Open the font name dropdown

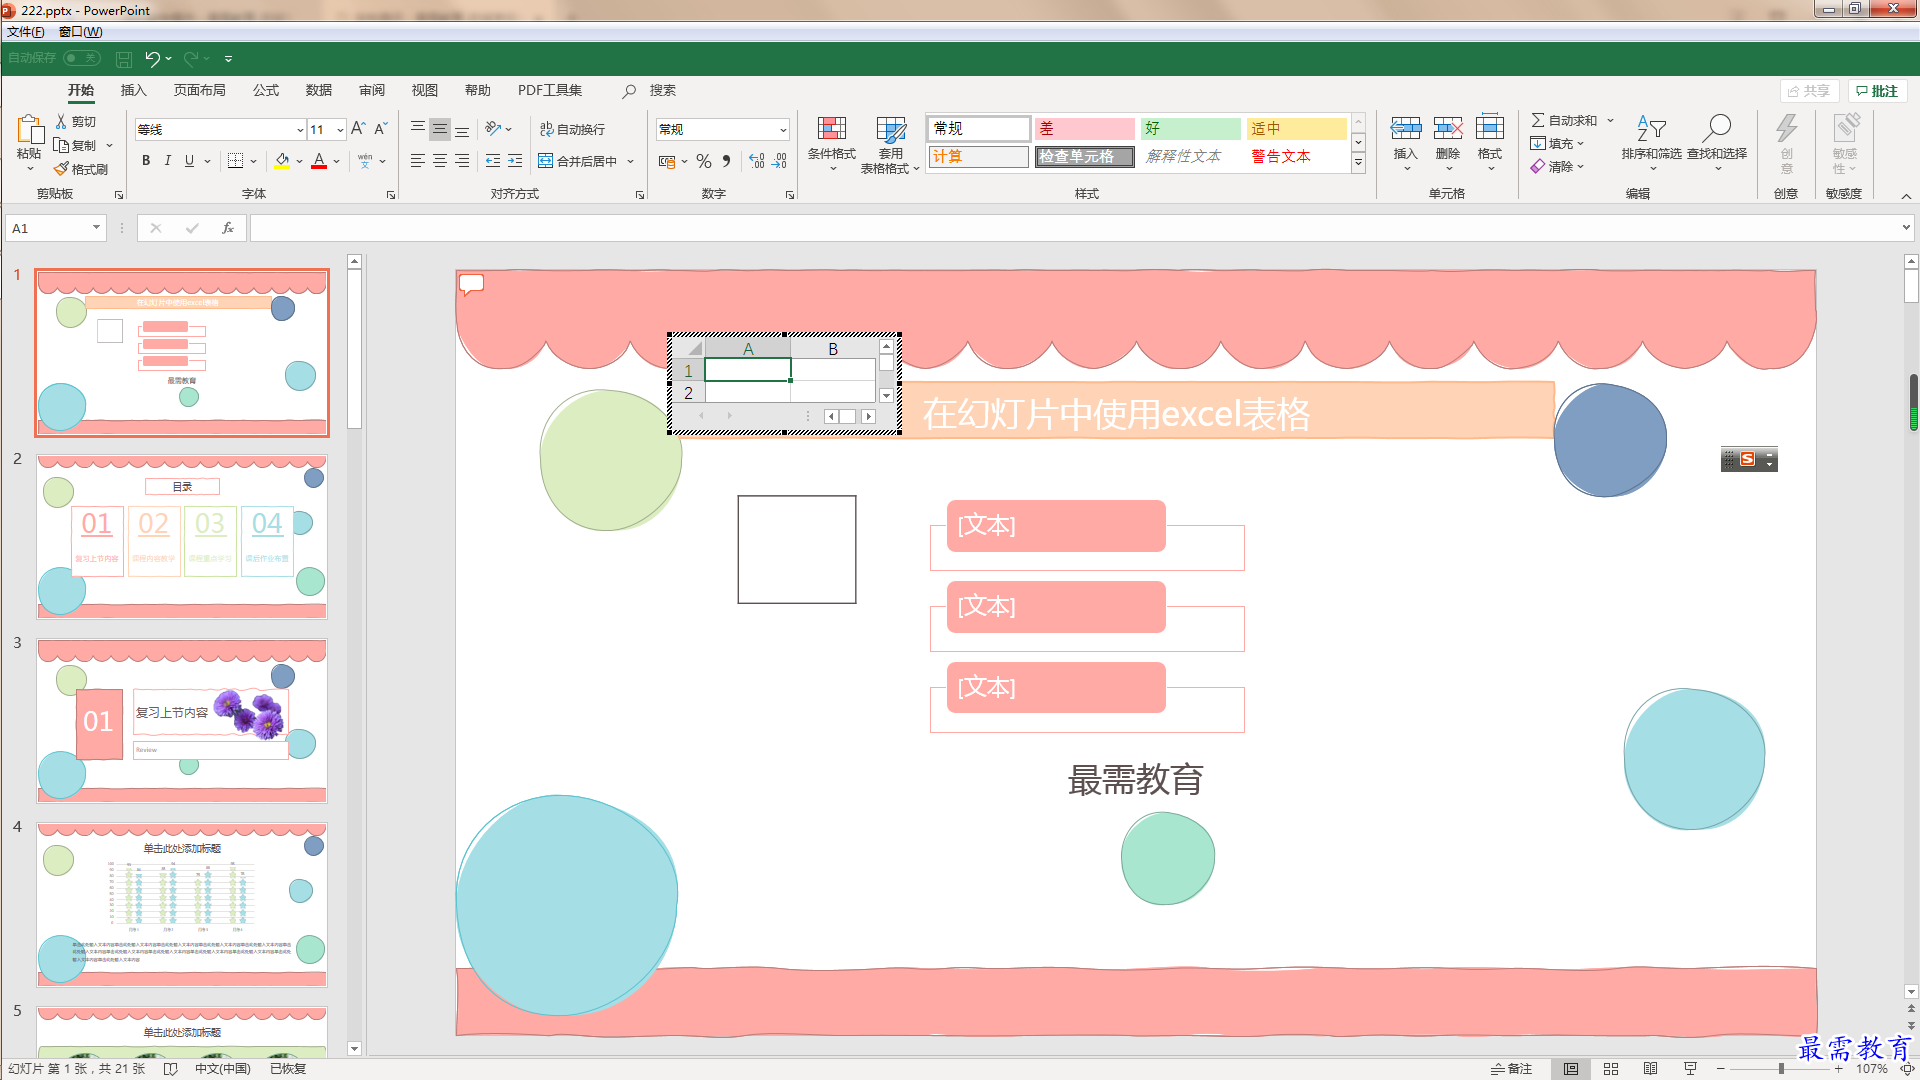click(x=300, y=130)
